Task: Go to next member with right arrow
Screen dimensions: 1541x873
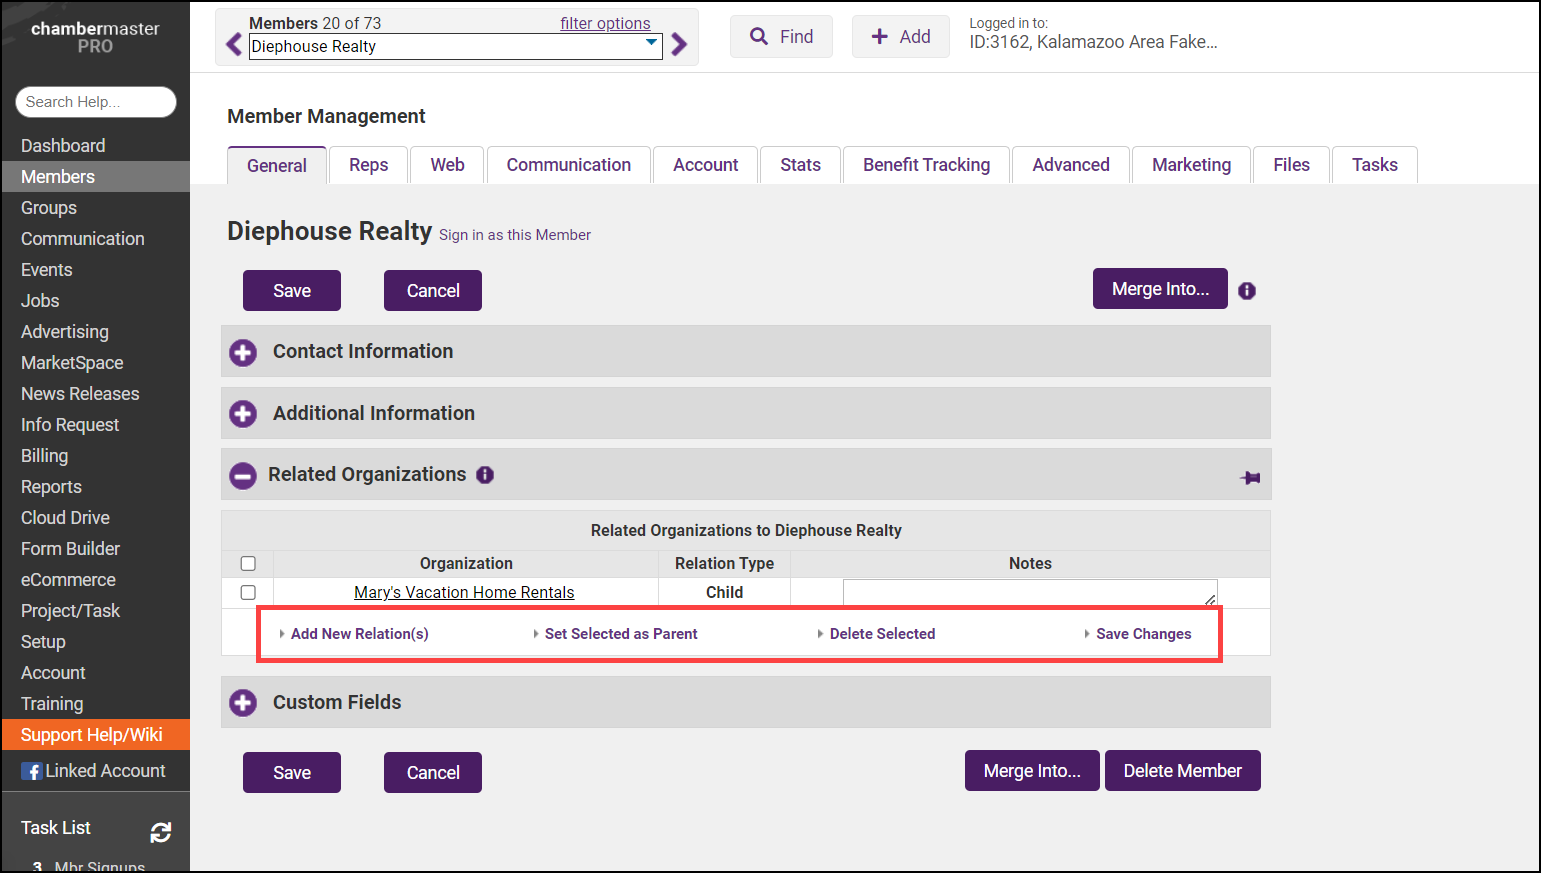Action: click(679, 45)
